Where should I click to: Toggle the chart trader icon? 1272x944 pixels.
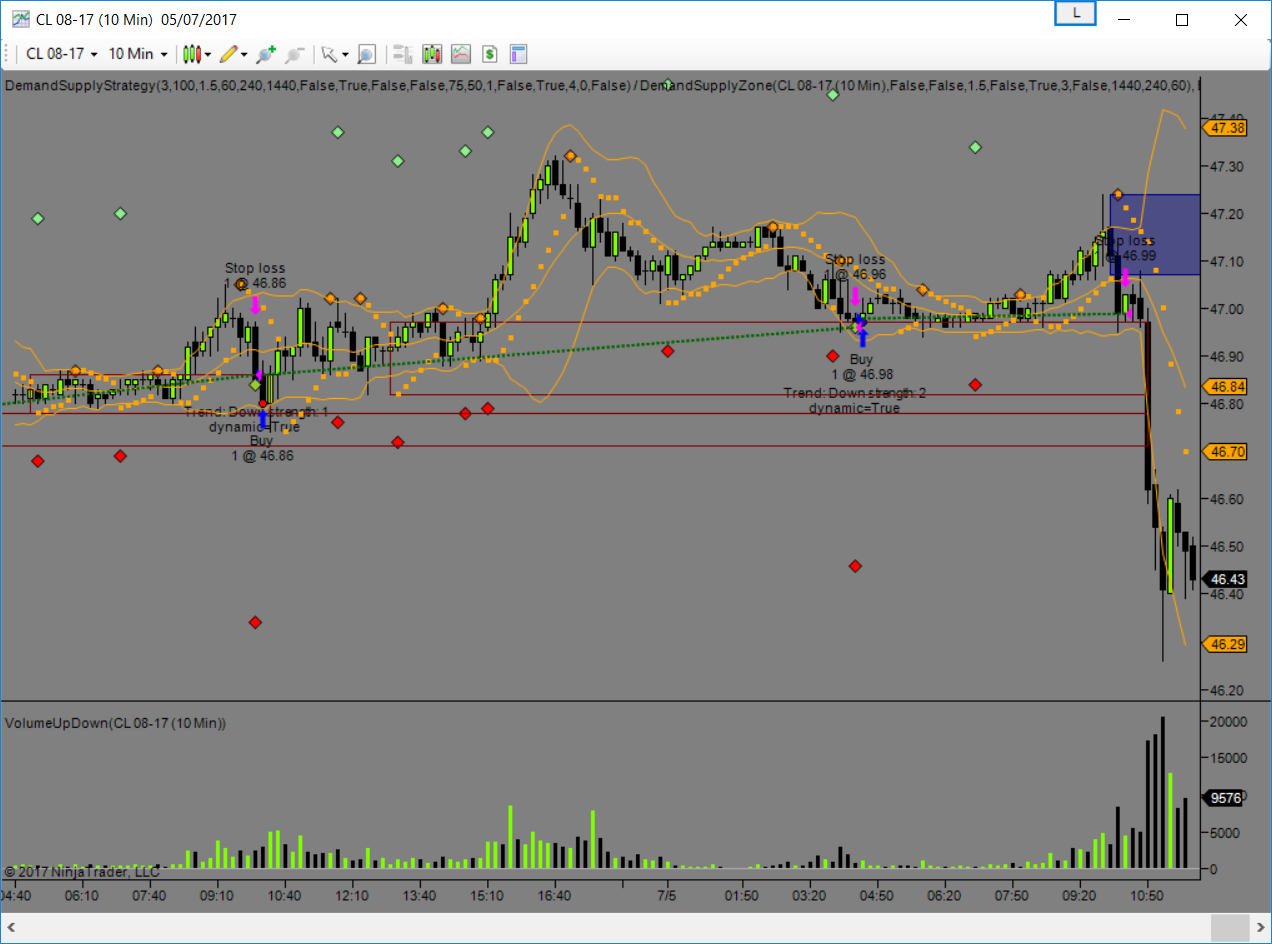[x=403, y=54]
